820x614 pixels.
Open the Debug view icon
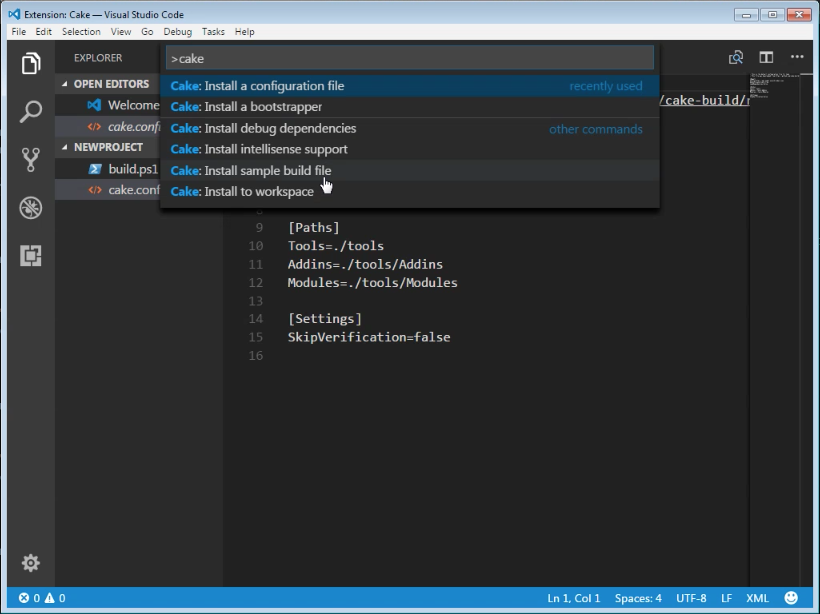pyautogui.click(x=31, y=208)
